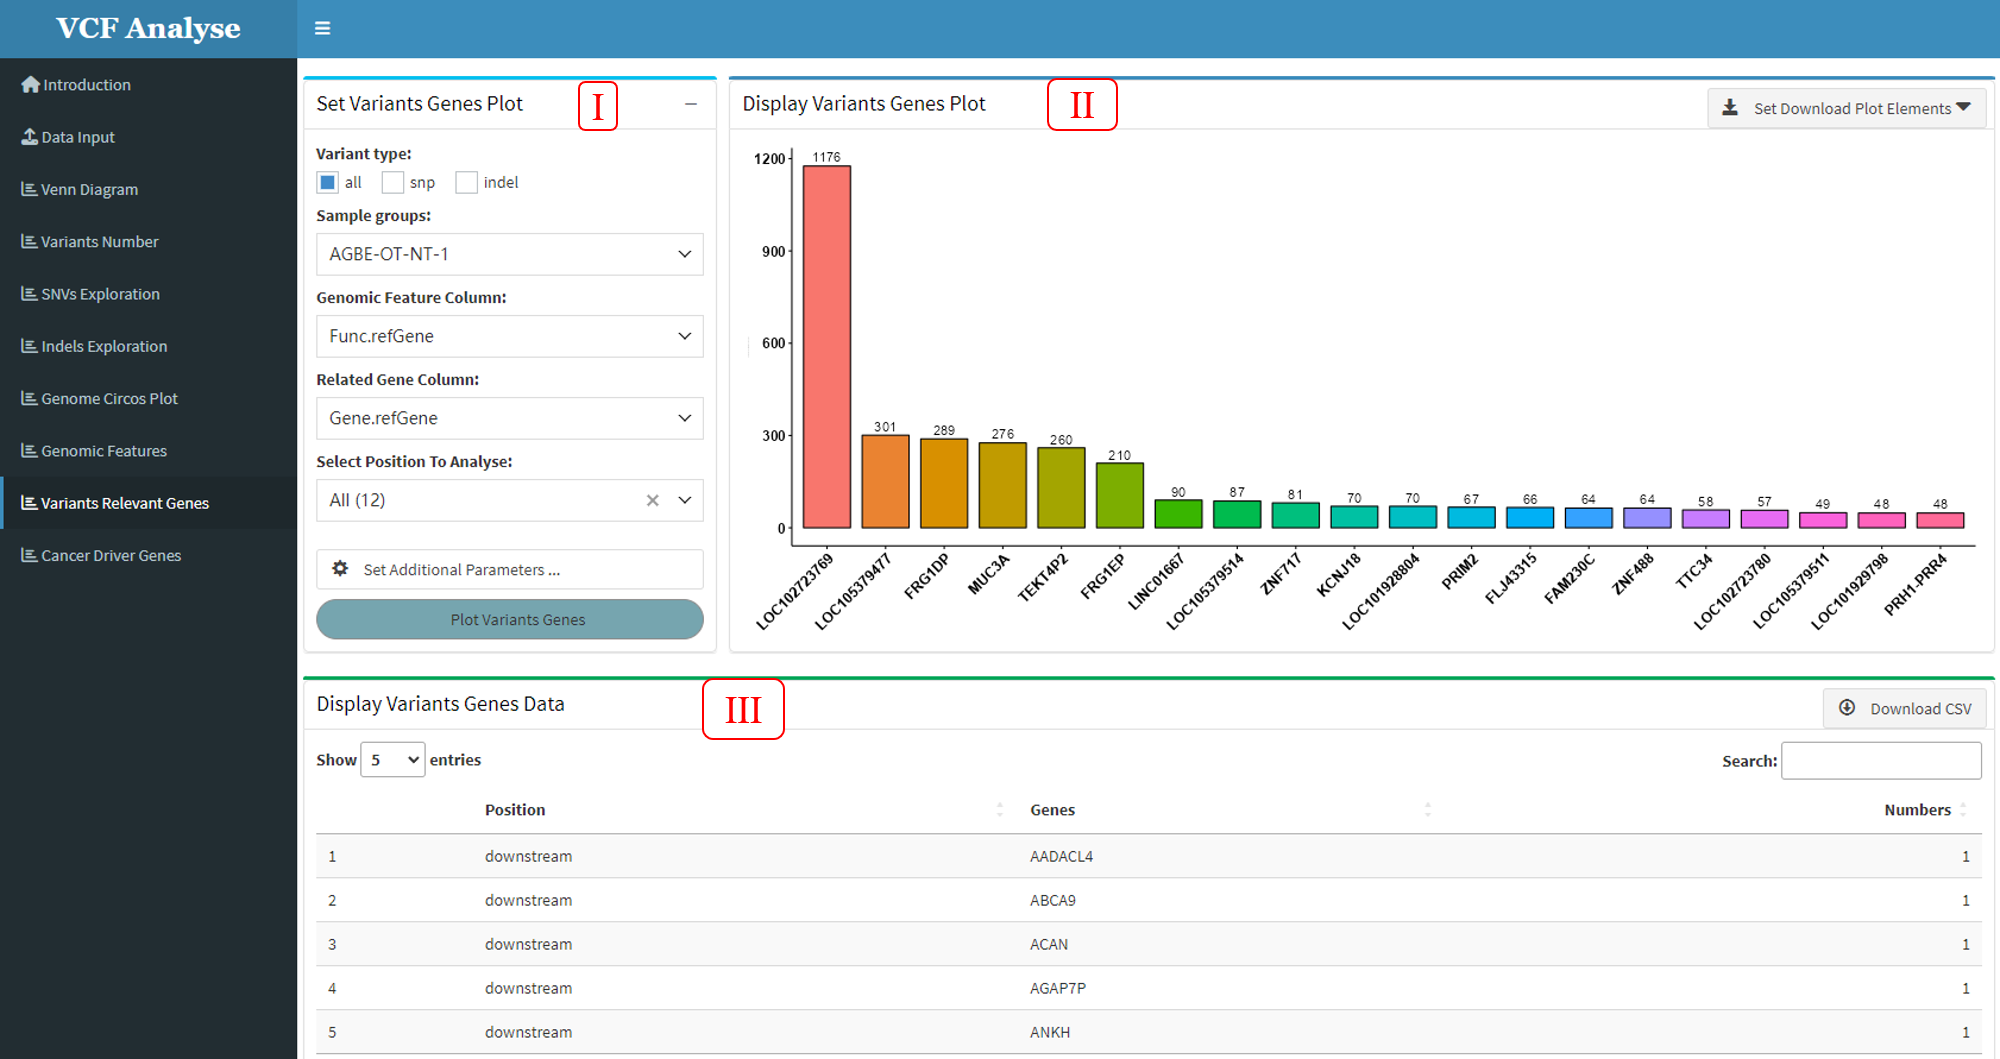This screenshot has width=2000, height=1059.
Task: Open the Genomic Feature Column dropdown Func.refGene
Action: click(510, 336)
